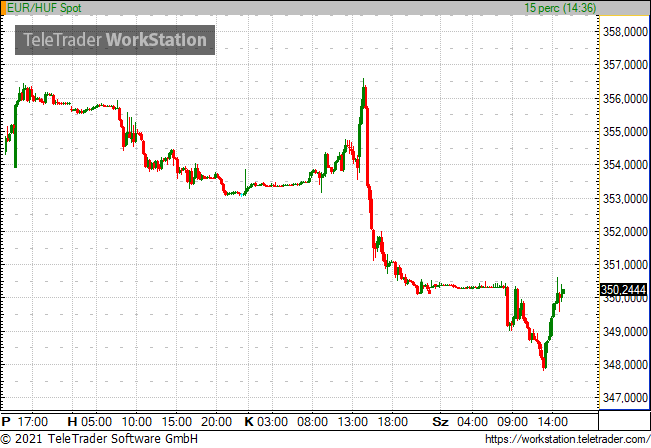Click the 09:00 time axis label
This screenshot has width=651, height=448.
click(512, 422)
